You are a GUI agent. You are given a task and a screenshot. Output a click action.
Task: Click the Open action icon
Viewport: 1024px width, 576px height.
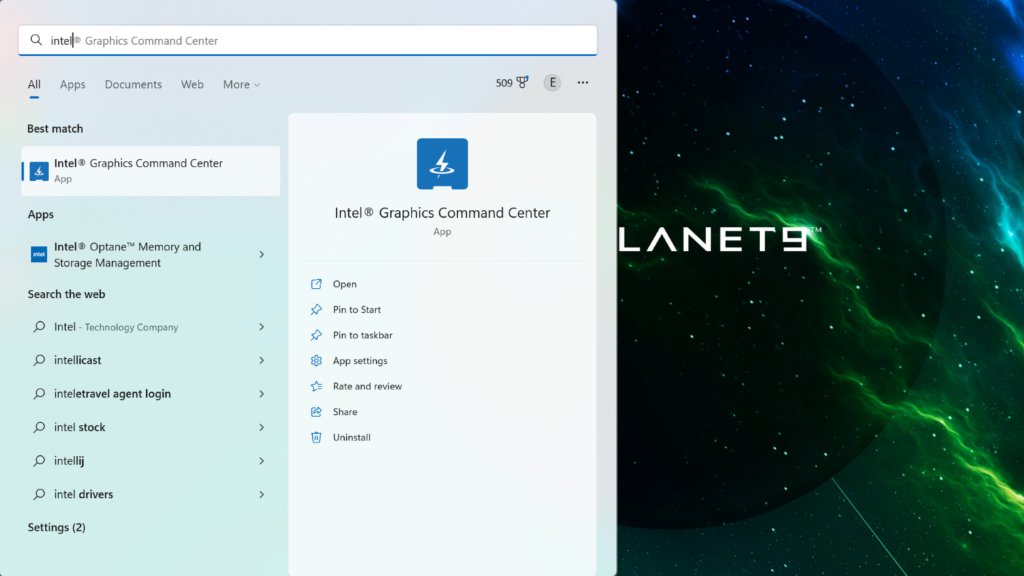click(316, 284)
